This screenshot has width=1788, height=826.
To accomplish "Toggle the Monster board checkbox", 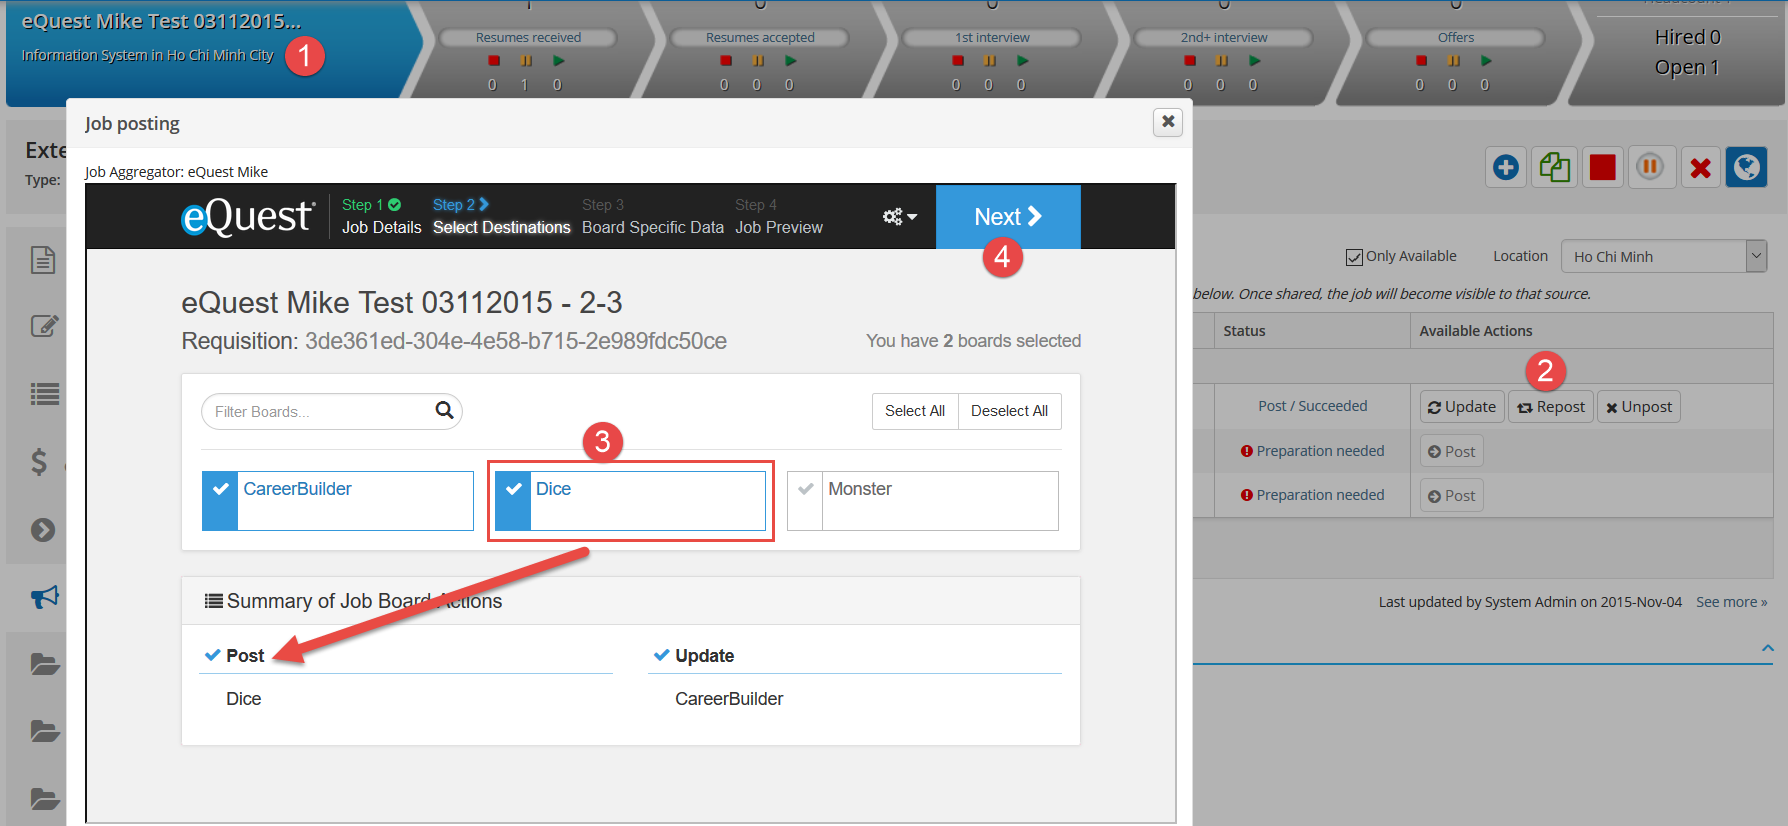I will [x=805, y=500].
